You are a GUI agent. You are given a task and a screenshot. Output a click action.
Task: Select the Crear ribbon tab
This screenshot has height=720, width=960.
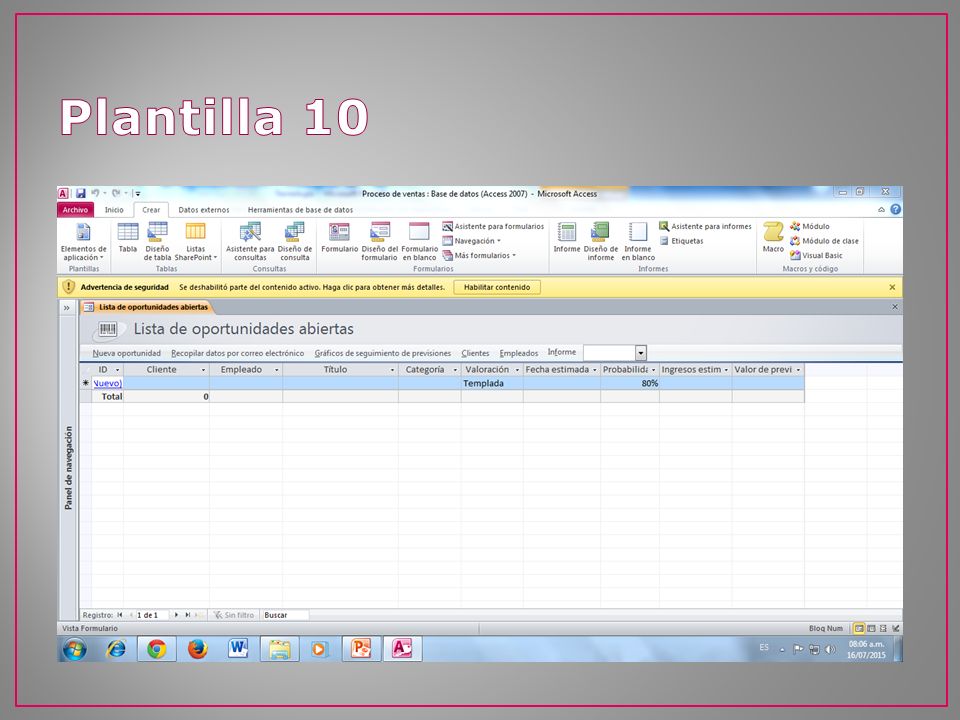pos(151,210)
